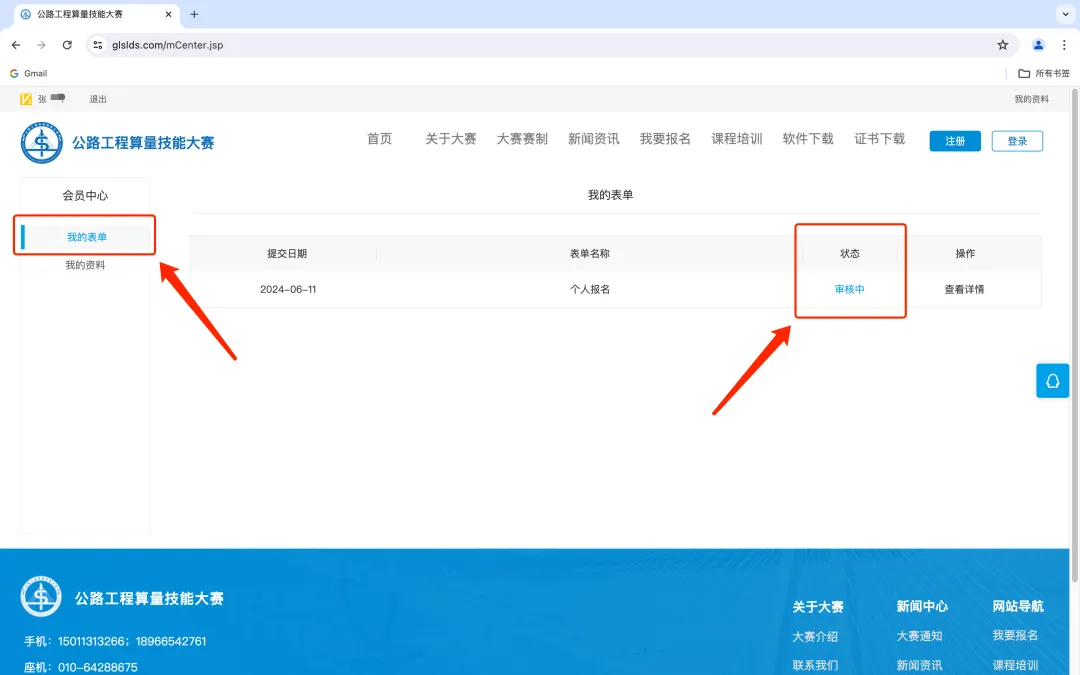Click the competition site logo icon
The width and height of the screenshot is (1080, 675).
pos(40,143)
